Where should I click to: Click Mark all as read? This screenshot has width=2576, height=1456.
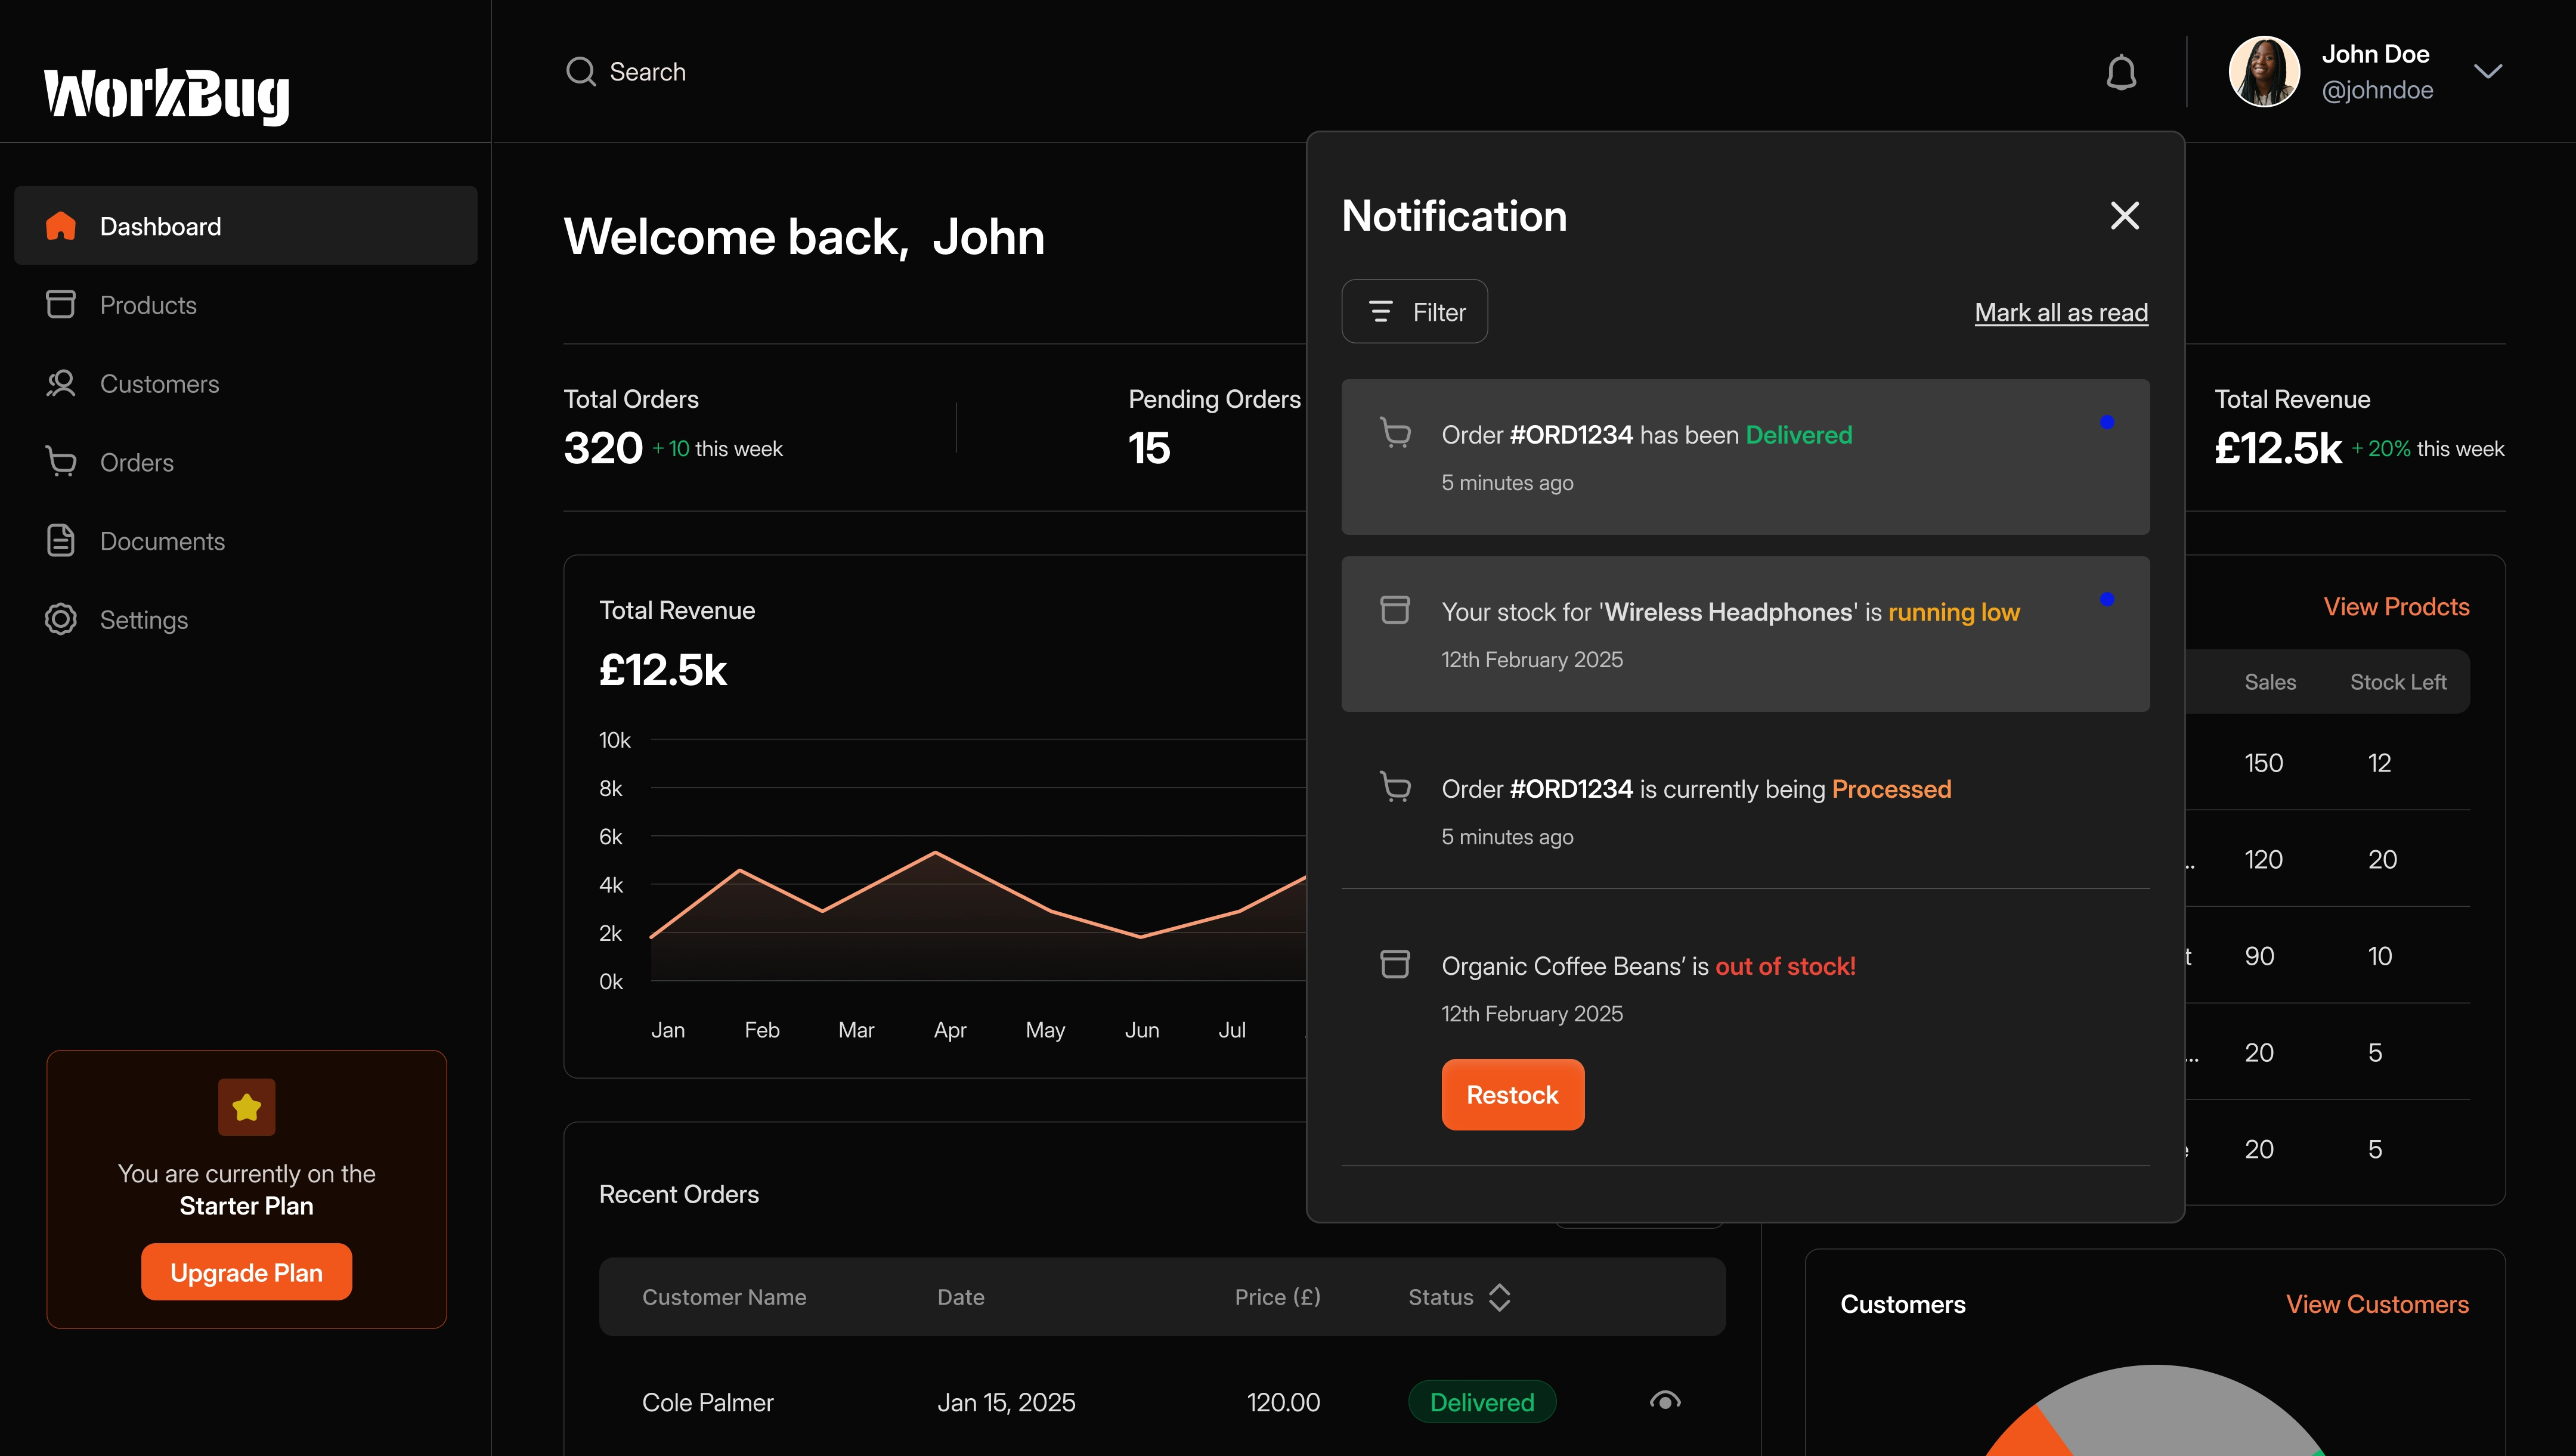[x=2061, y=312]
